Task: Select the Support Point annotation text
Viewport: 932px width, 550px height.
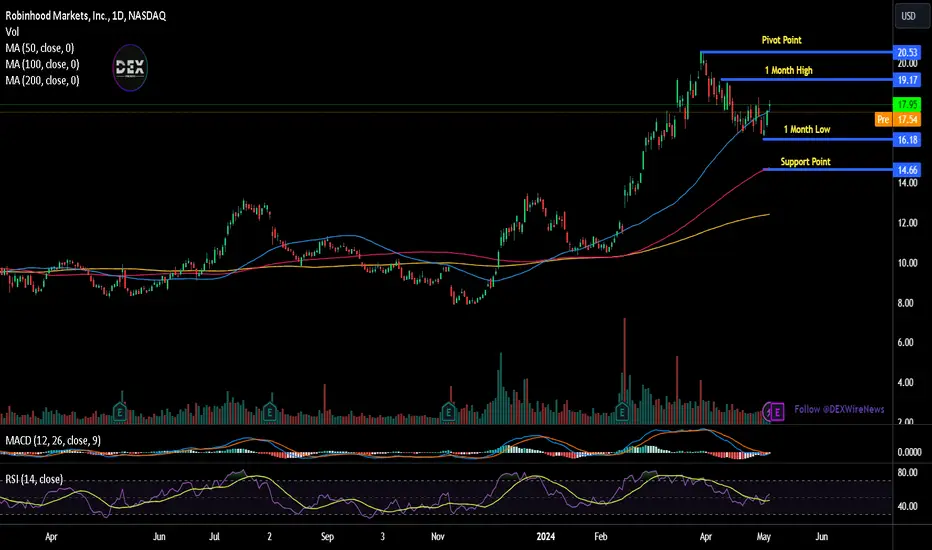Action: pos(805,162)
